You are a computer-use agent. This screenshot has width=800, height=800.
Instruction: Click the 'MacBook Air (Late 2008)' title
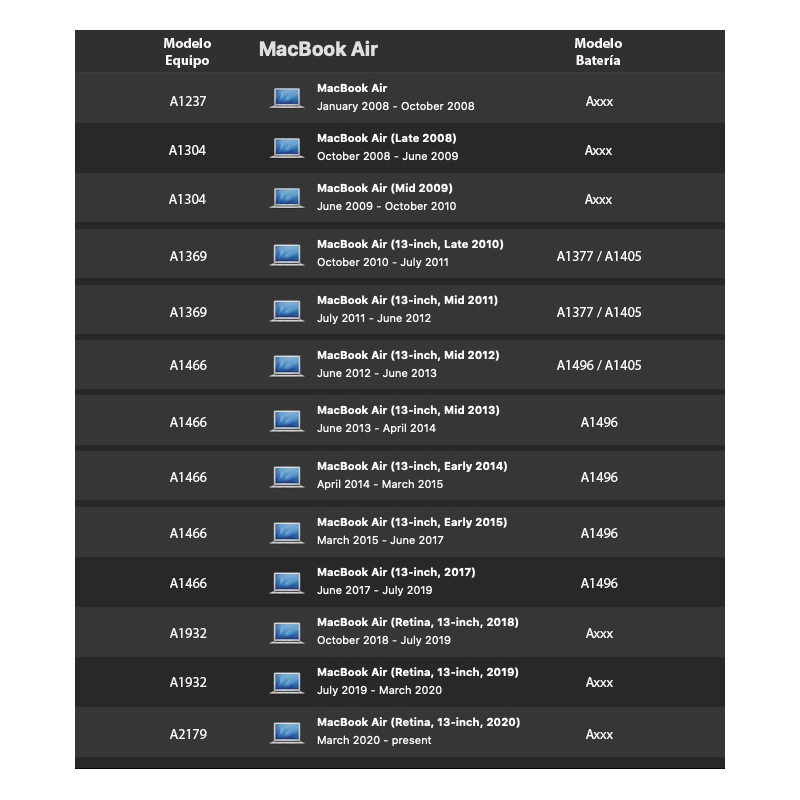coord(387,138)
